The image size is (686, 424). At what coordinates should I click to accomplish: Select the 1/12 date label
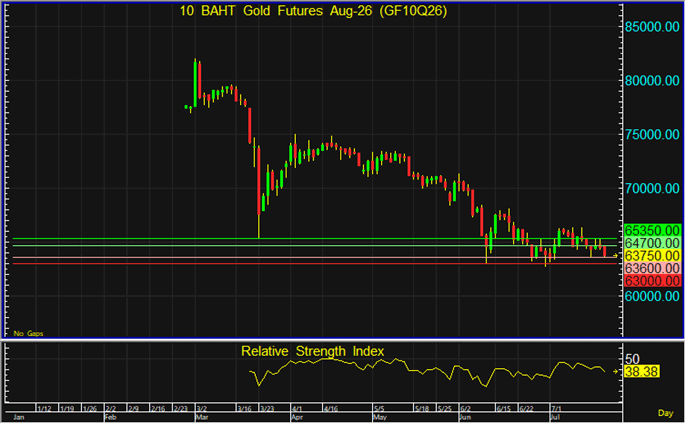coord(44,409)
